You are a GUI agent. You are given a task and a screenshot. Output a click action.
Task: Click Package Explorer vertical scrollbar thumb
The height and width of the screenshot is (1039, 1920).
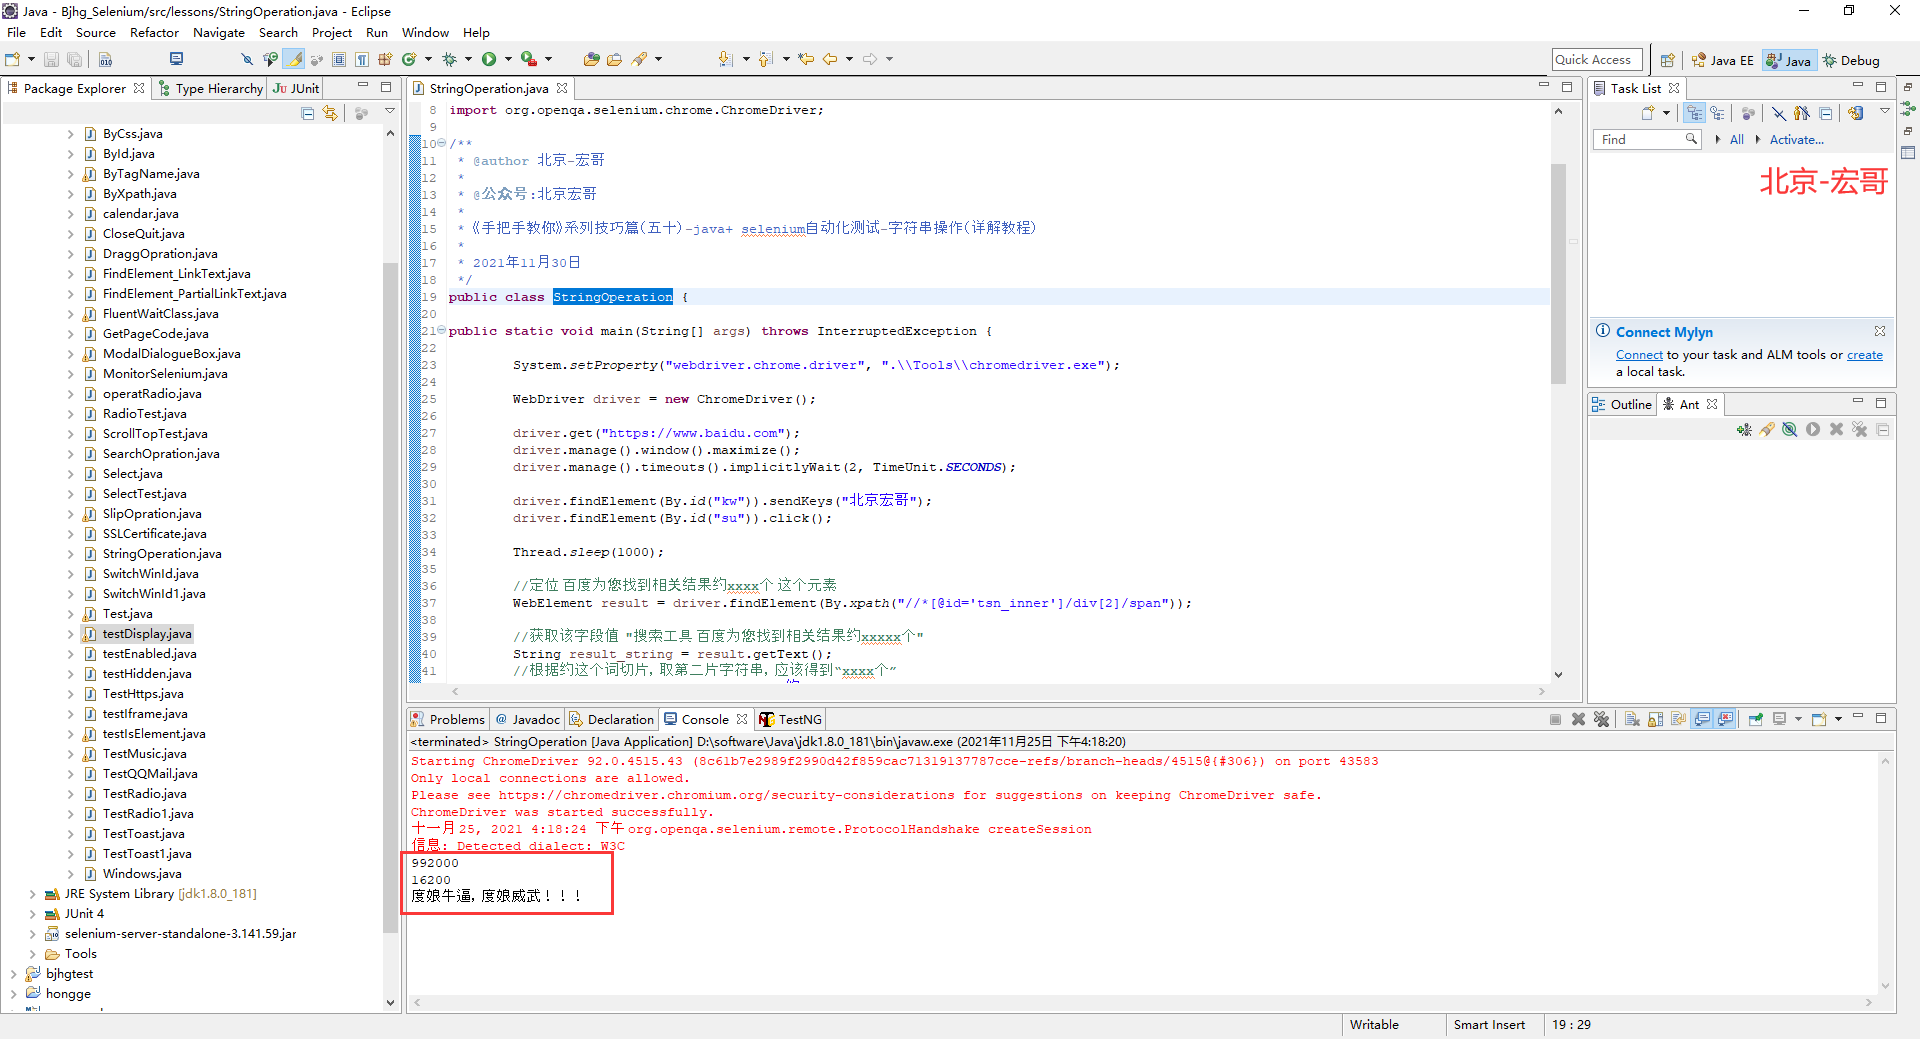pyautogui.click(x=390, y=596)
